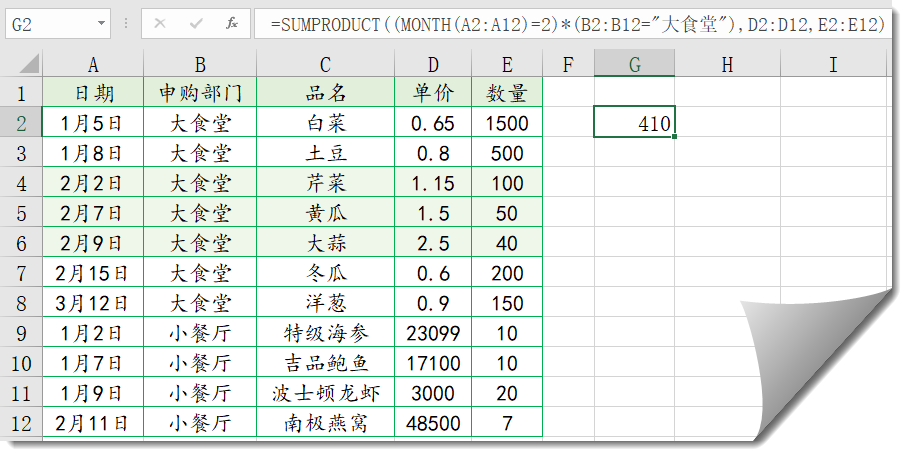The height and width of the screenshot is (456, 907).
Task: Select column G header
Action: (x=635, y=64)
